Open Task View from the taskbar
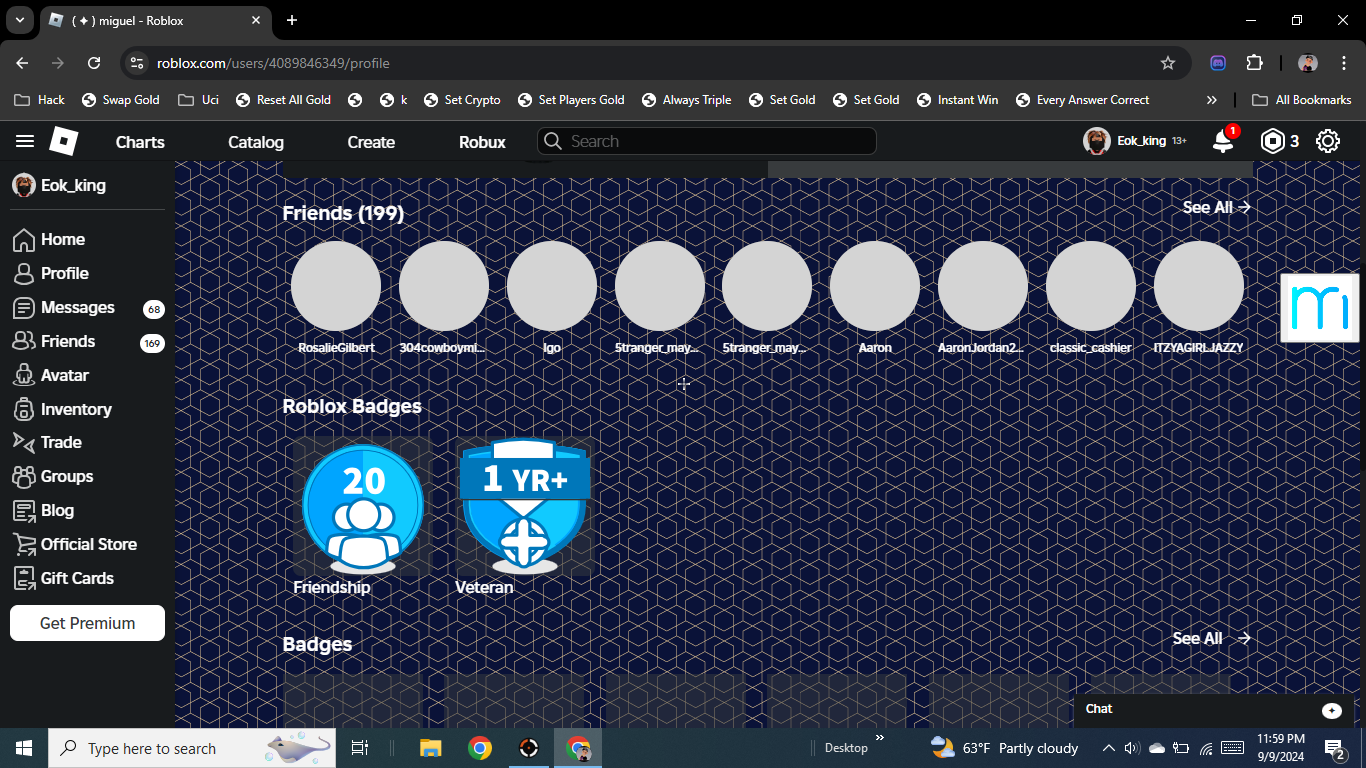 (x=360, y=748)
